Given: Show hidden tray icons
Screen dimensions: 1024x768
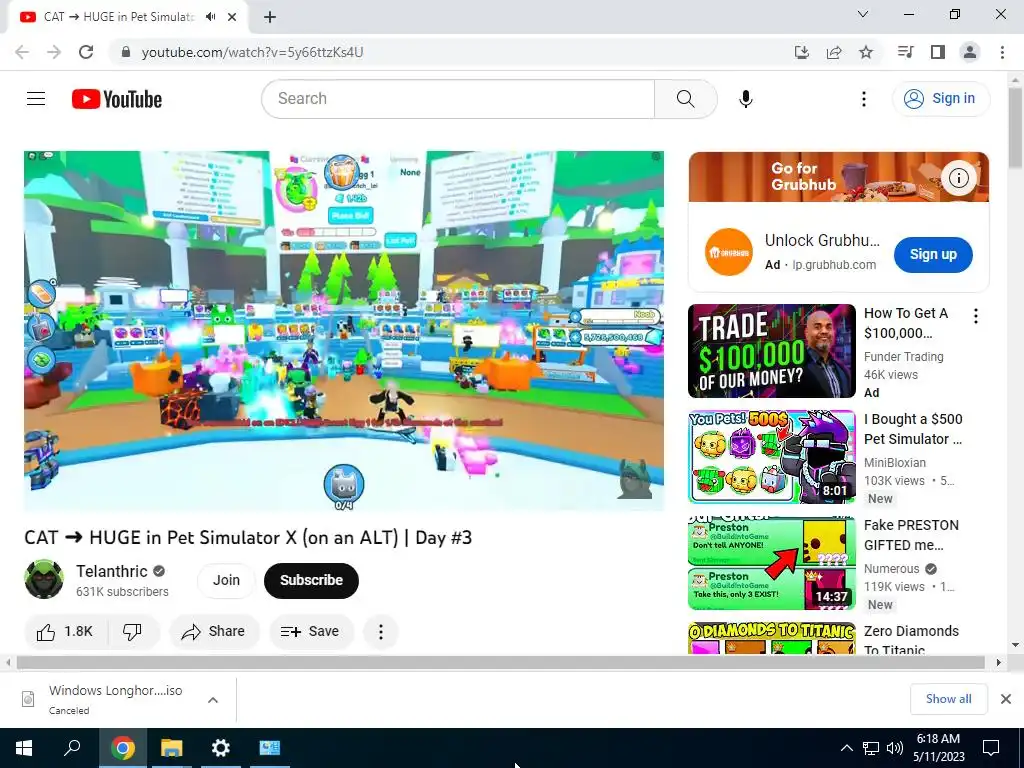Looking at the screenshot, I should tap(846, 748).
